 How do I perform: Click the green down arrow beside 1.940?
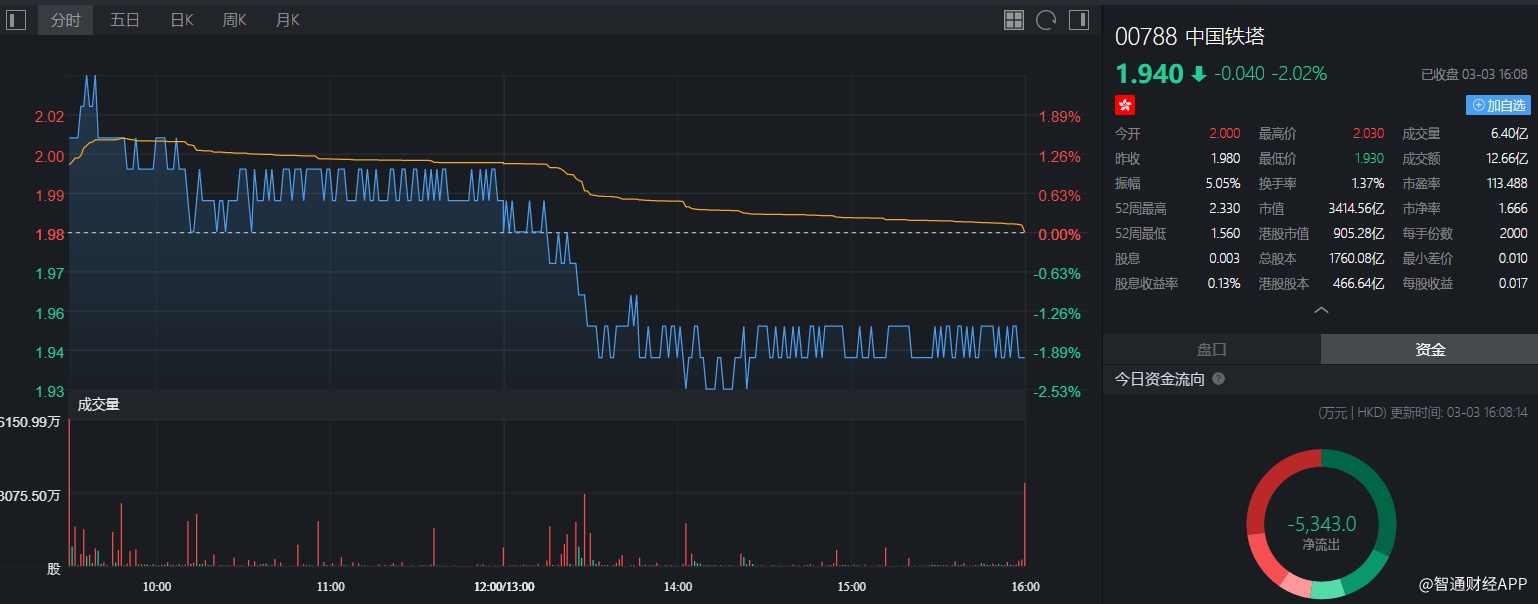[x=1199, y=74]
